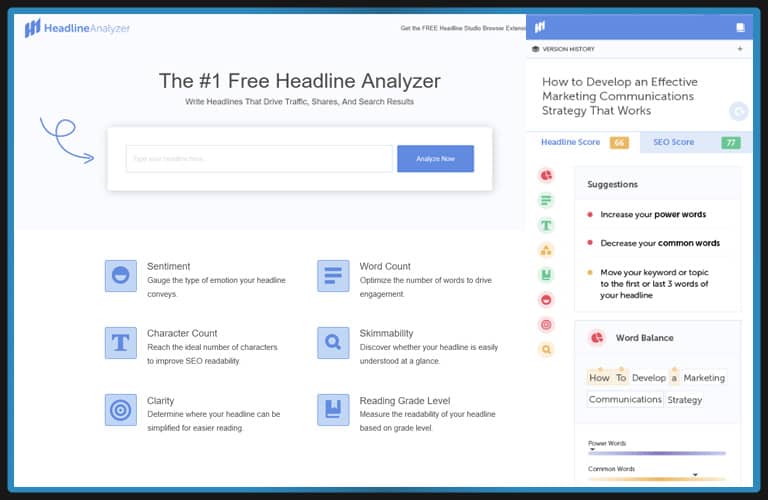
Task: Click the Skimmability feature heading
Action: pyautogui.click(x=386, y=333)
